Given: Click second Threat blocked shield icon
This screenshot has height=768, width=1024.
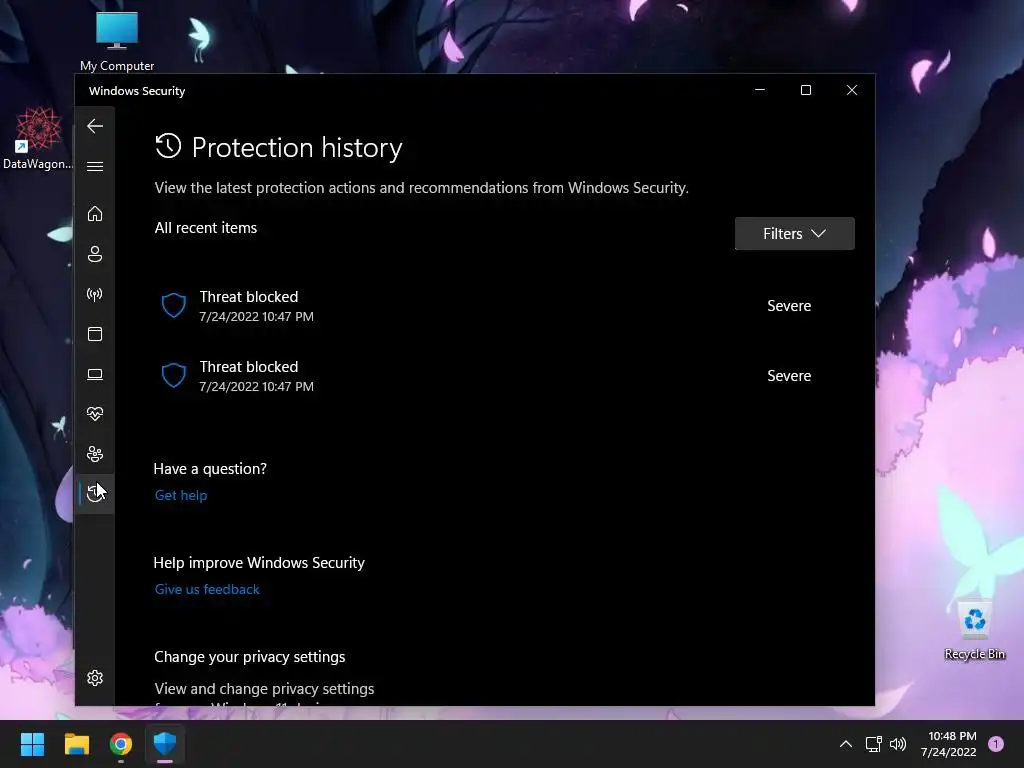Looking at the screenshot, I should (x=174, y=376).
